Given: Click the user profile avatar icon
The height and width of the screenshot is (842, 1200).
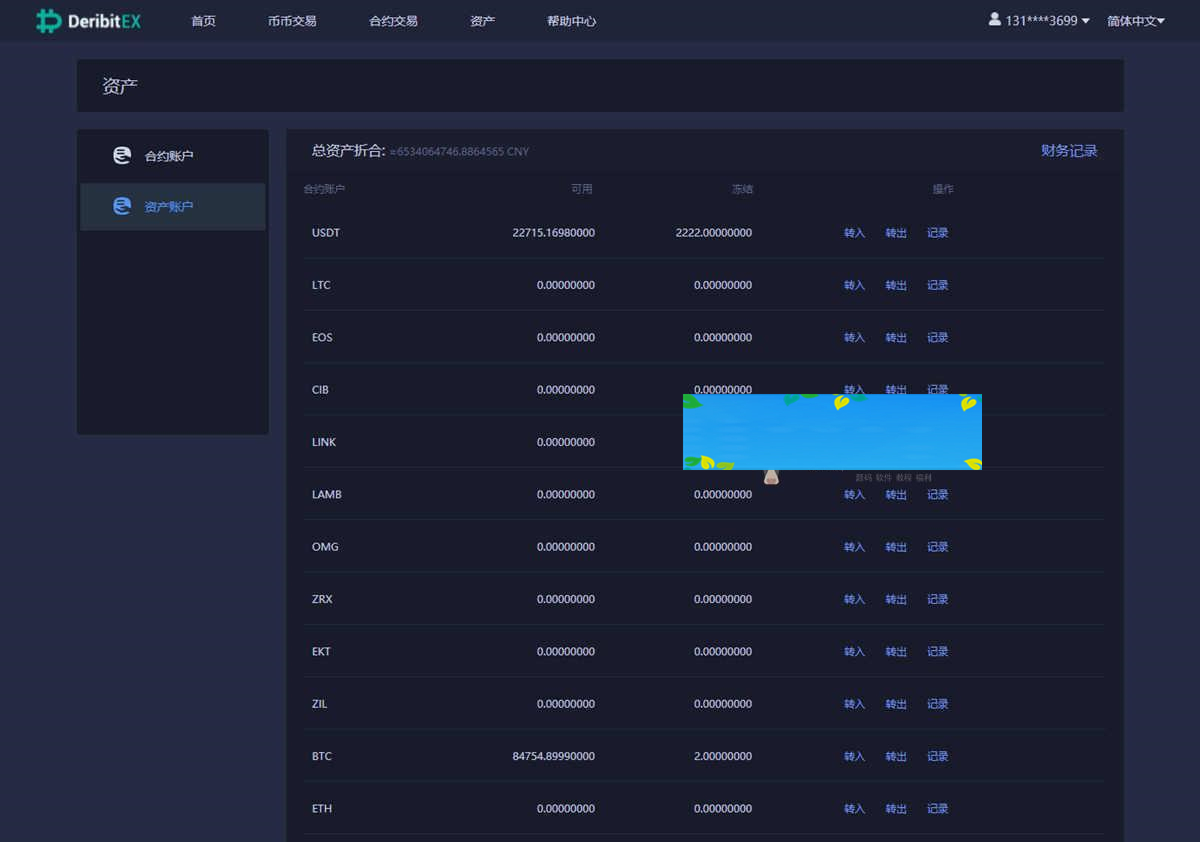Looking at the screenshot, I should coord(994,20).
